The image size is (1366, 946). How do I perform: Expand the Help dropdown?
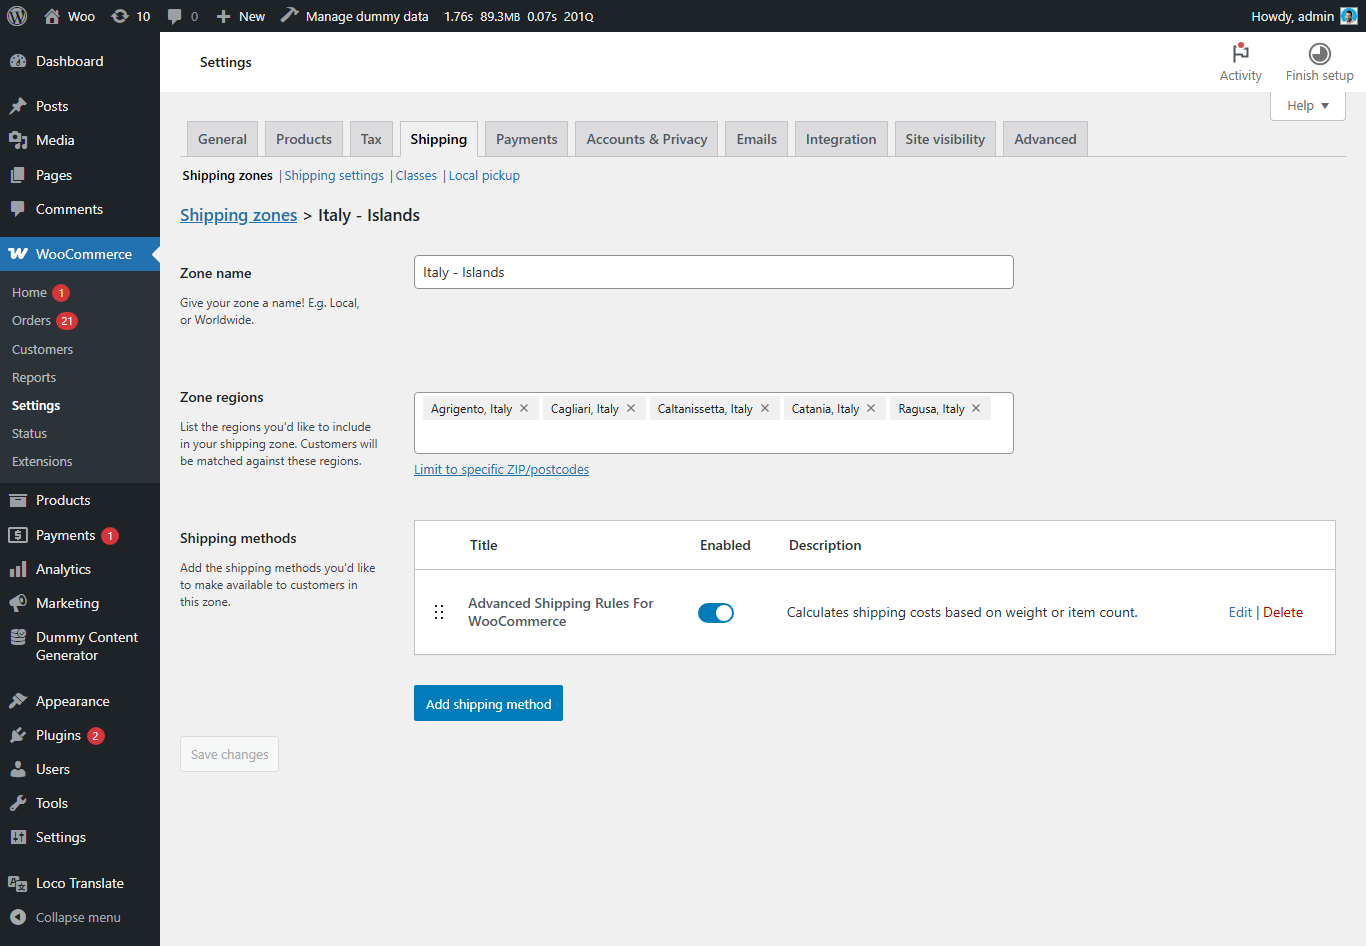tap(1308, 105)
